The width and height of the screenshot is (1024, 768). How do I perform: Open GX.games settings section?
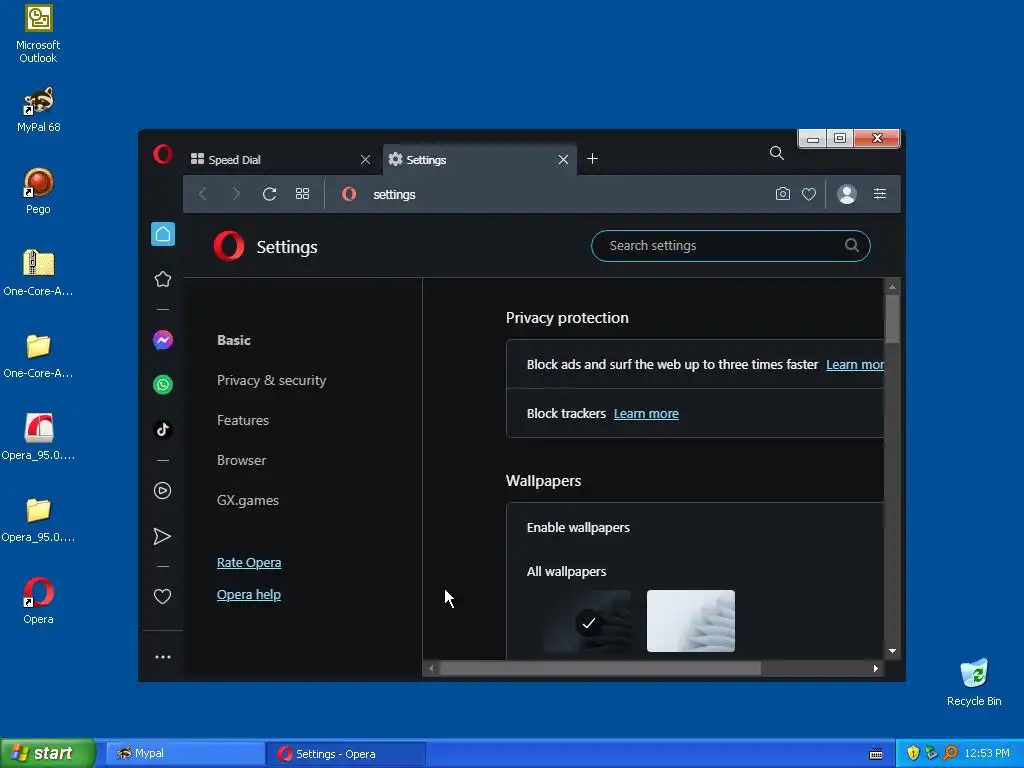[x=248, y=500]
